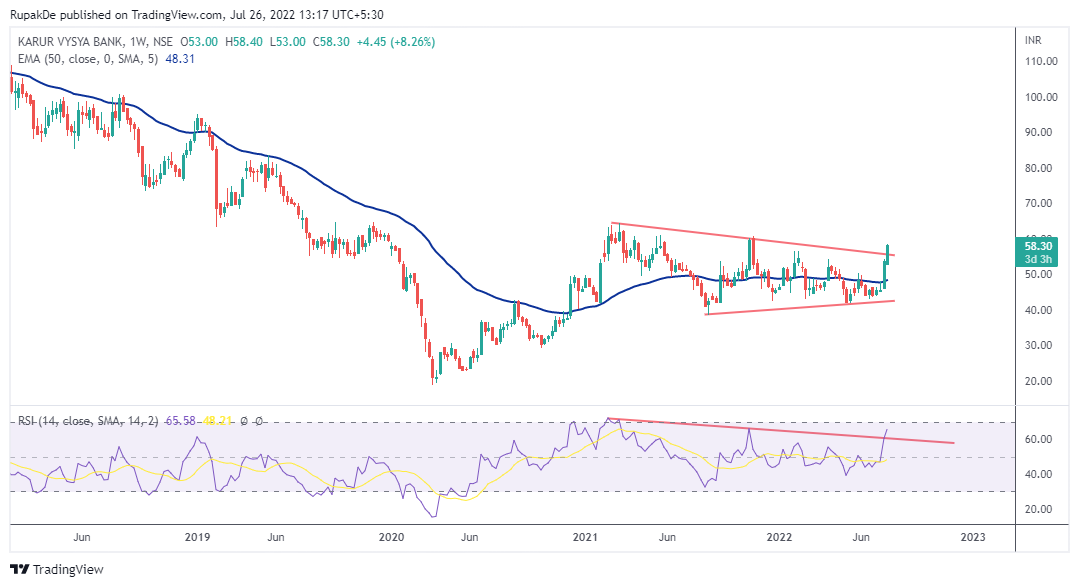The height and width of the screenshot is (587, 1079).
Task: Click the 60.00 gridline on the RSI scale
Action: click(x=1040, y=437)
